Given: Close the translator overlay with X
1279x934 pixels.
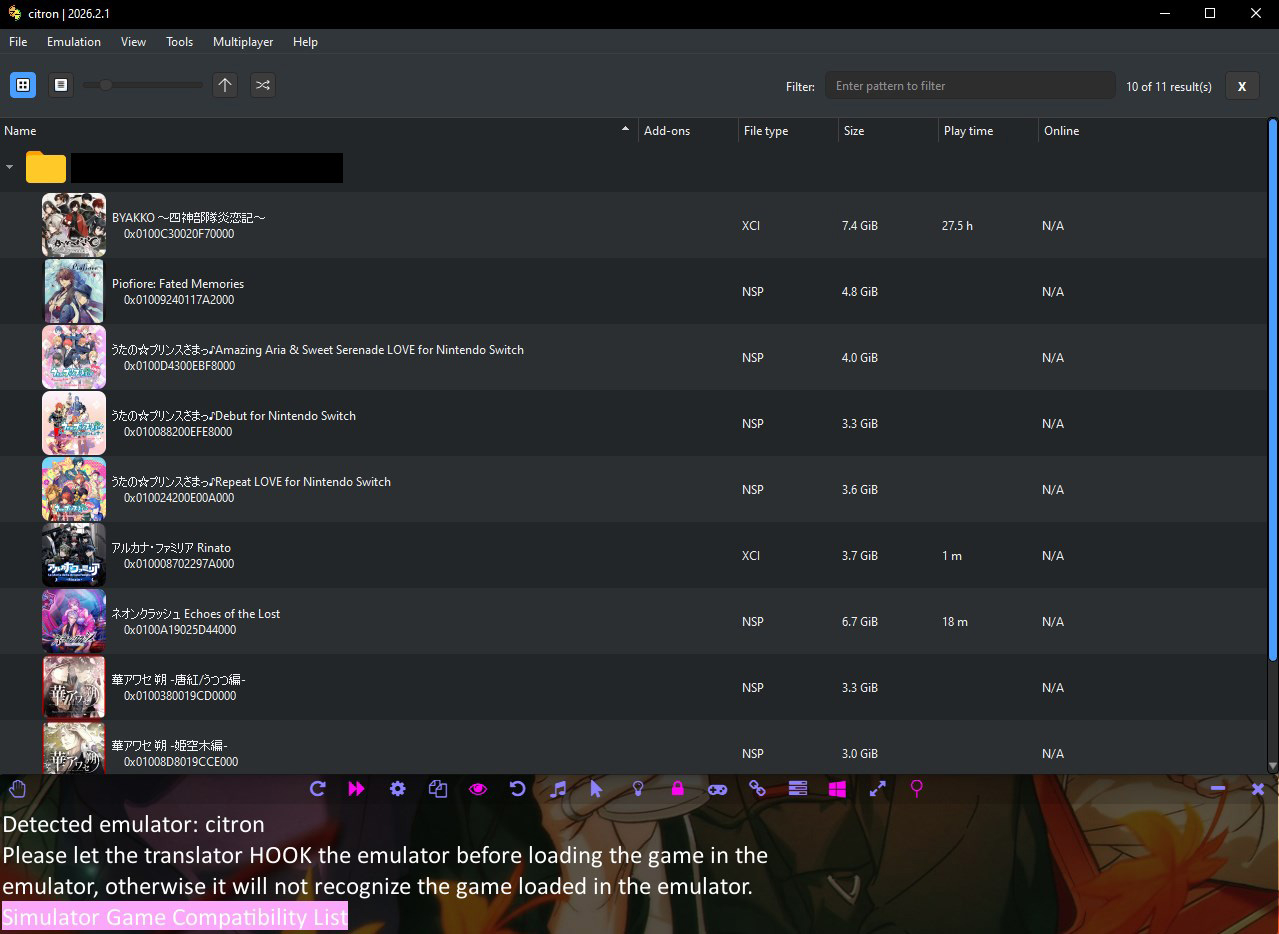Looking at the screenshot, I should pos(1258,789).
